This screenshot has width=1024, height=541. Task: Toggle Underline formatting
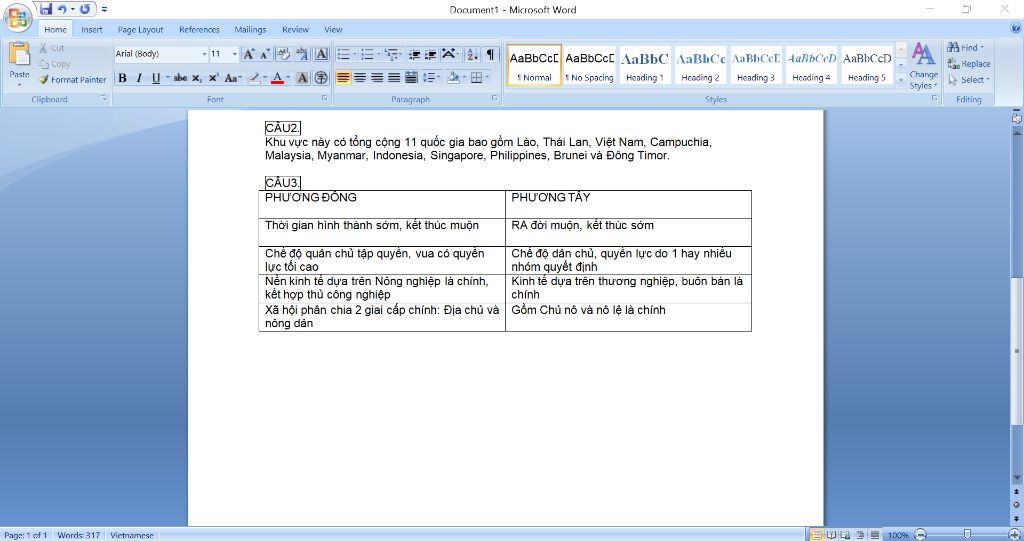[155, 78]
